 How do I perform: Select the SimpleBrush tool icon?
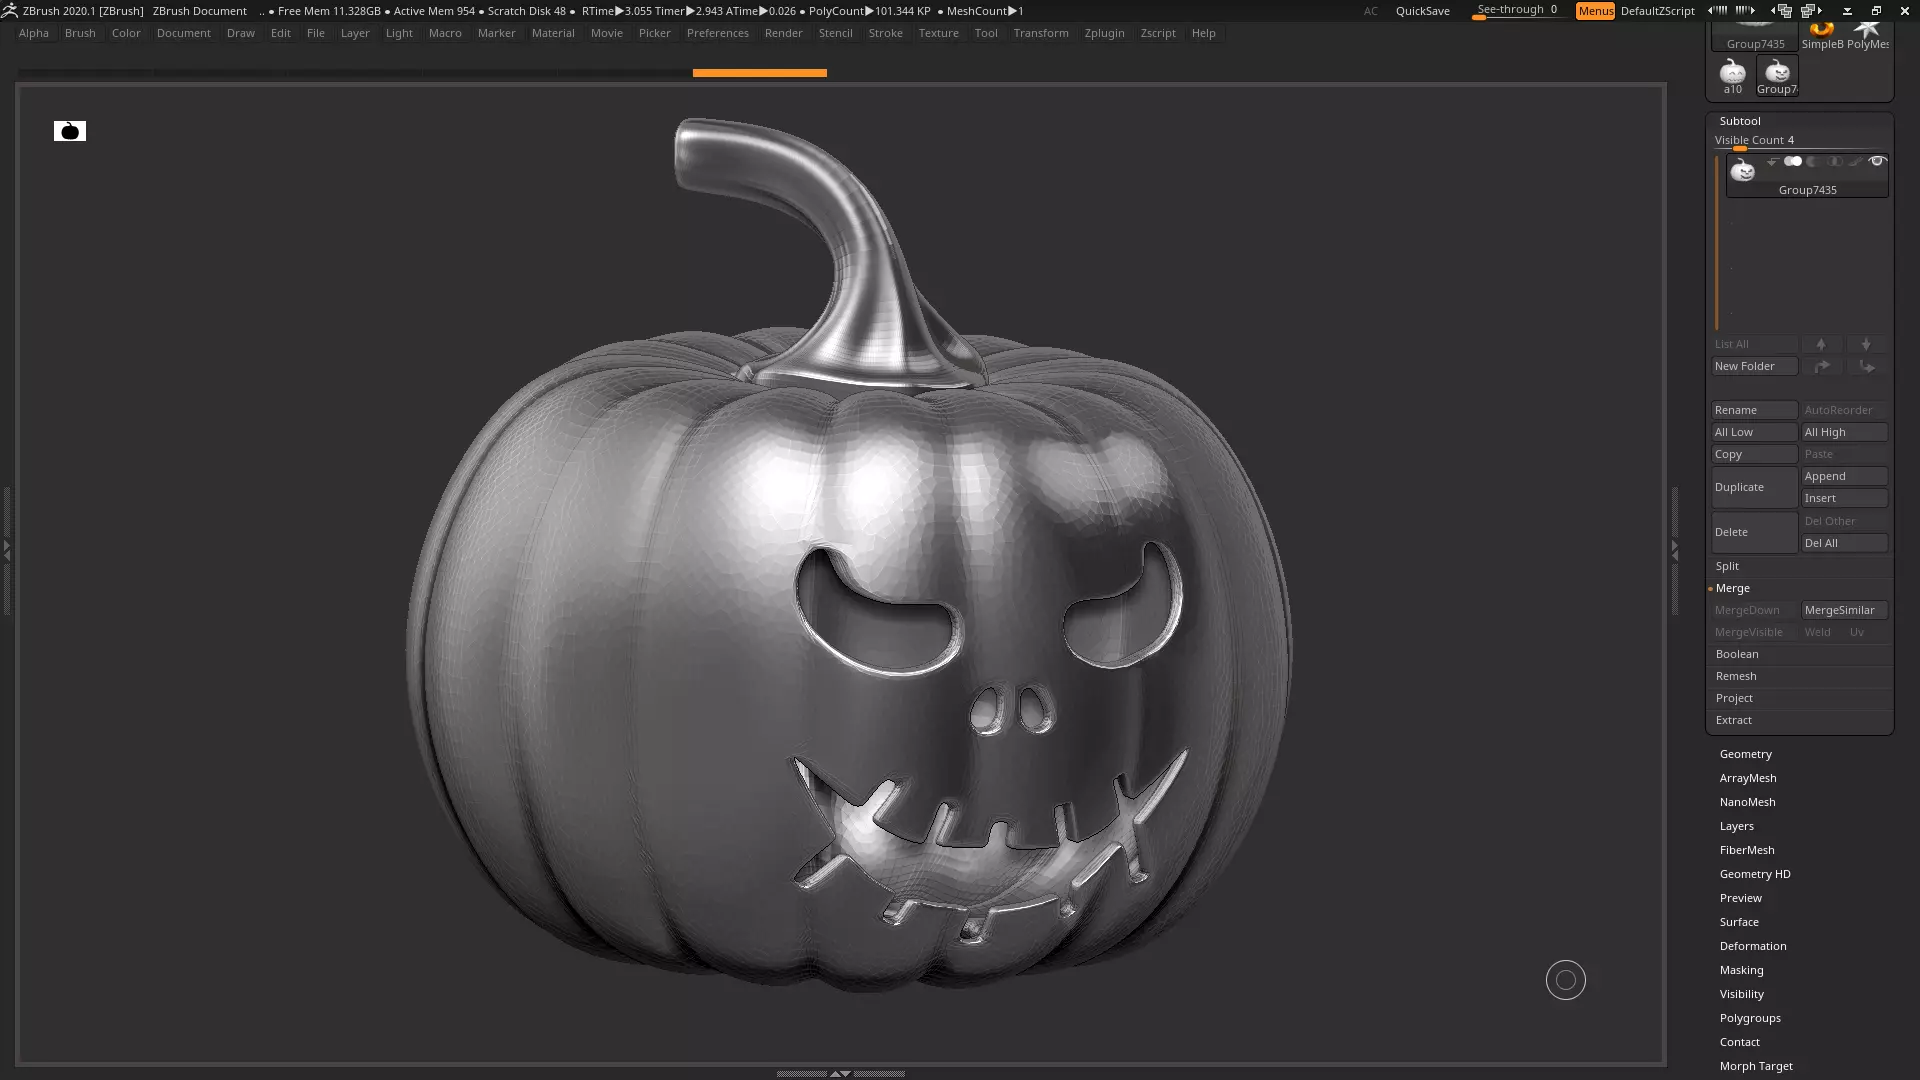1822,32
